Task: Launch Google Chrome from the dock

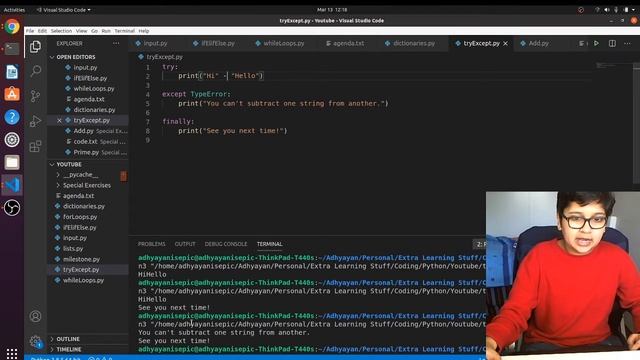Action: point(12,27)
